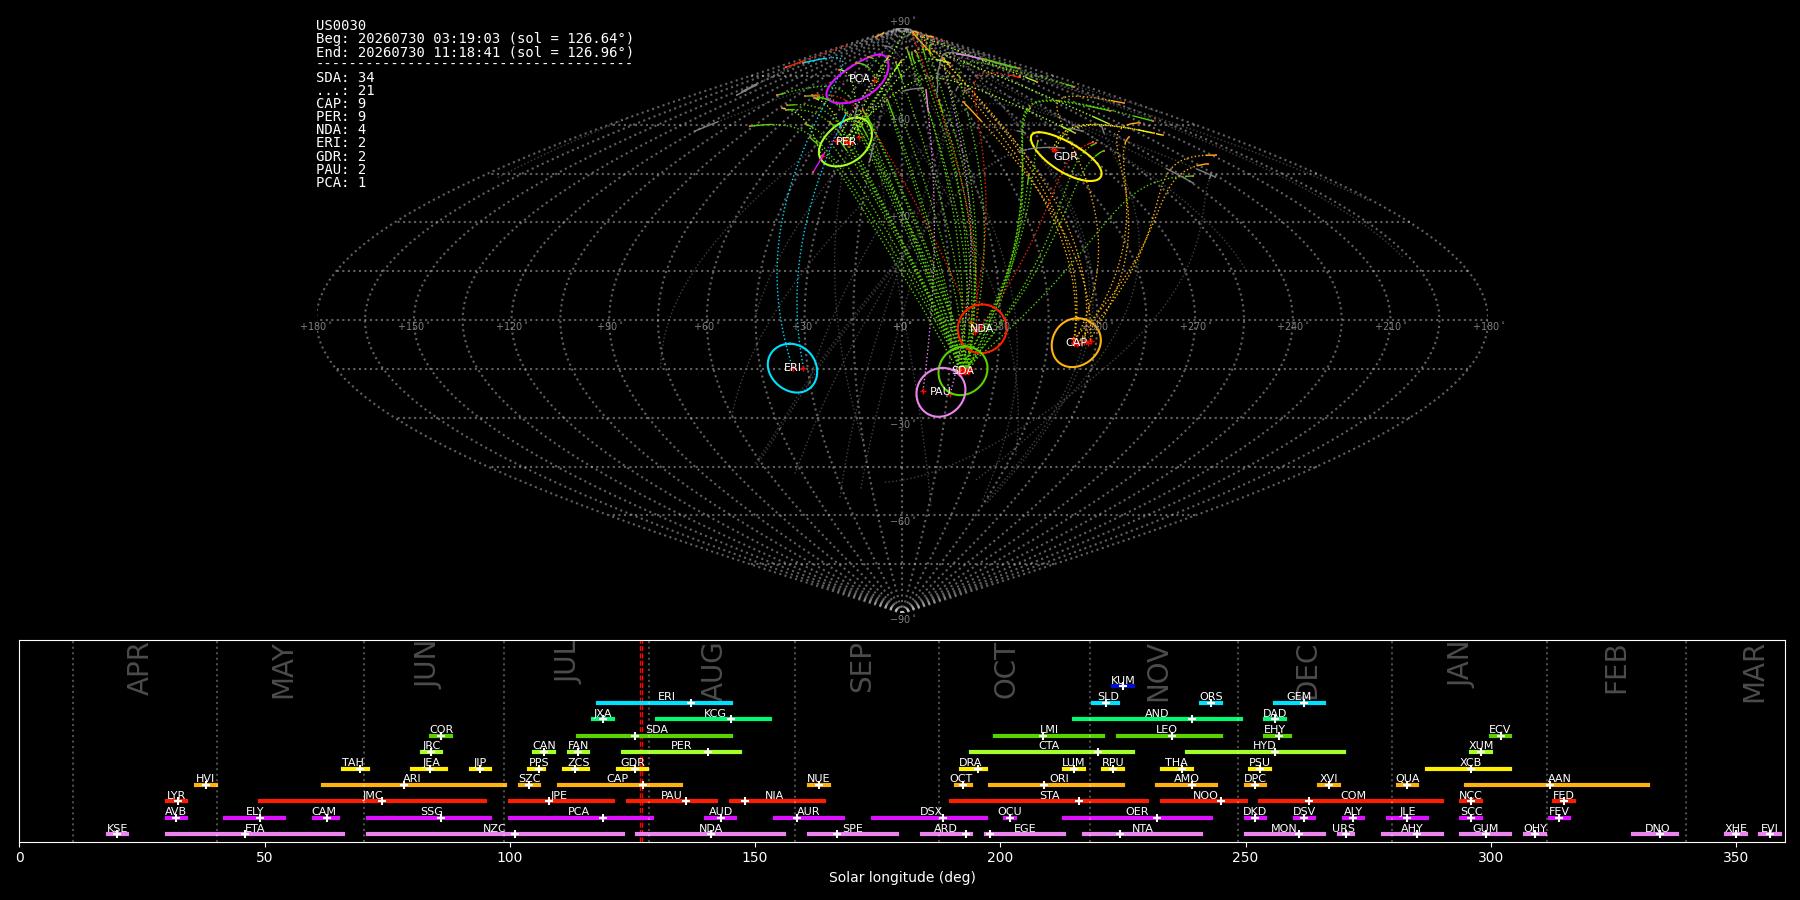Select the ERI cyan radiant circle
This screenshot has height=900, width=1800.
tap(792, 368)
